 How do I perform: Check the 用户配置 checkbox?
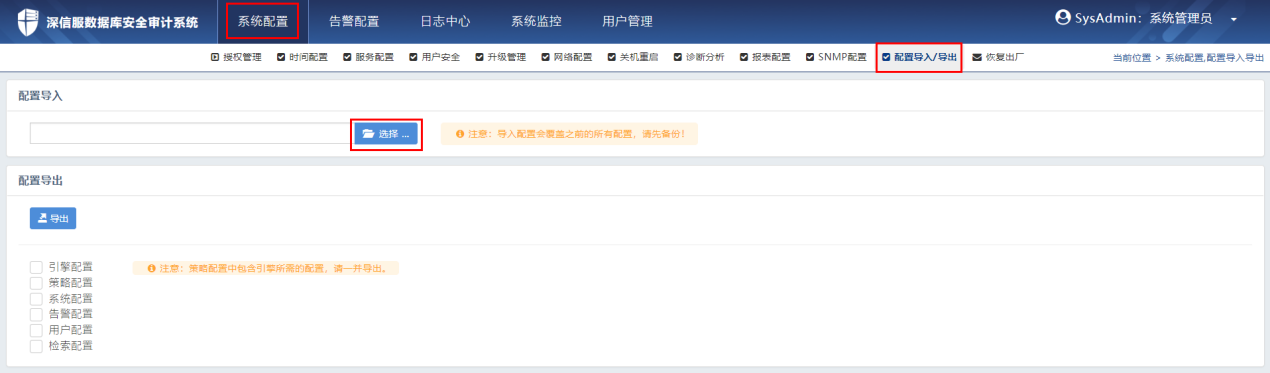click(x=36, y=330)
